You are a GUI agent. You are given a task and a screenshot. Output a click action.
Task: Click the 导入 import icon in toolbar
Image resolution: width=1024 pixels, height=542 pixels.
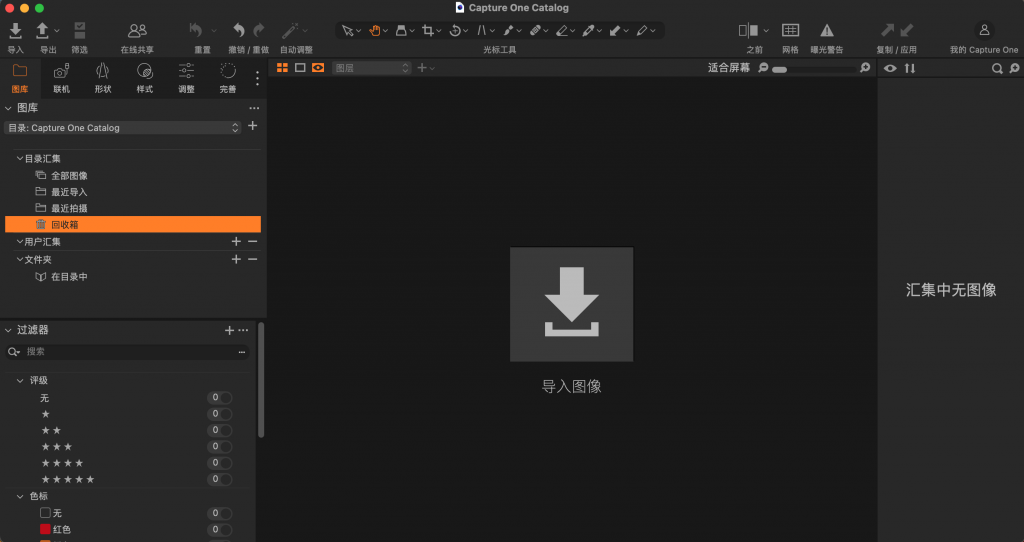[15, 30]
